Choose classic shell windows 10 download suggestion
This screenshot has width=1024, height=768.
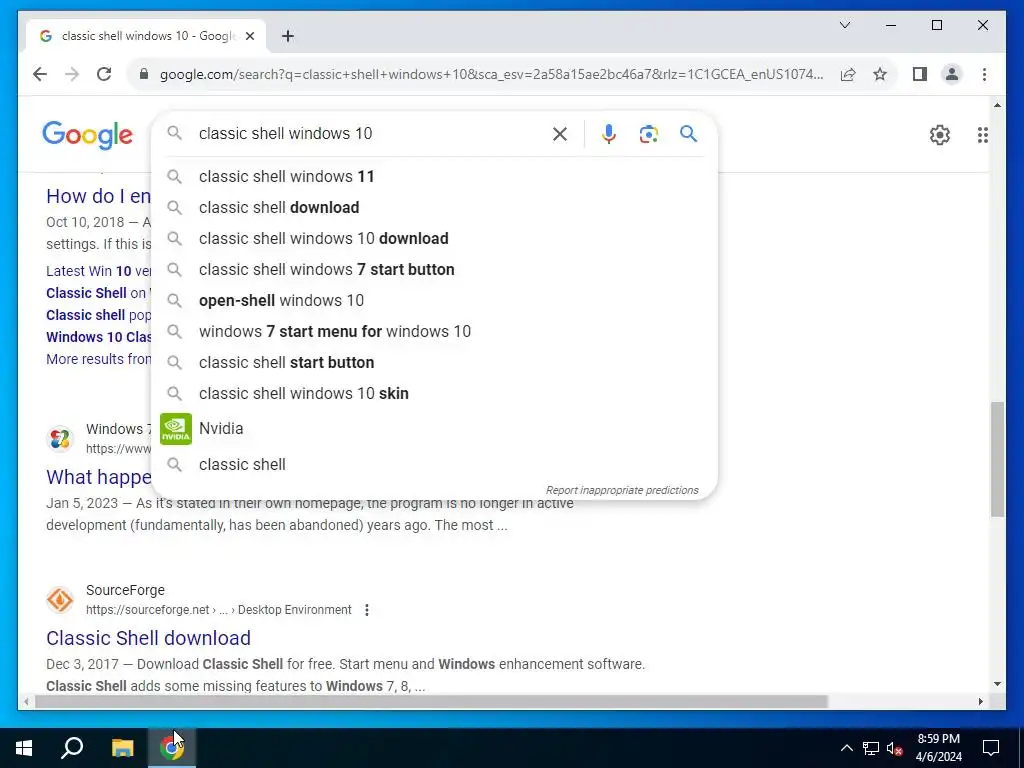(x=434, y=238)
